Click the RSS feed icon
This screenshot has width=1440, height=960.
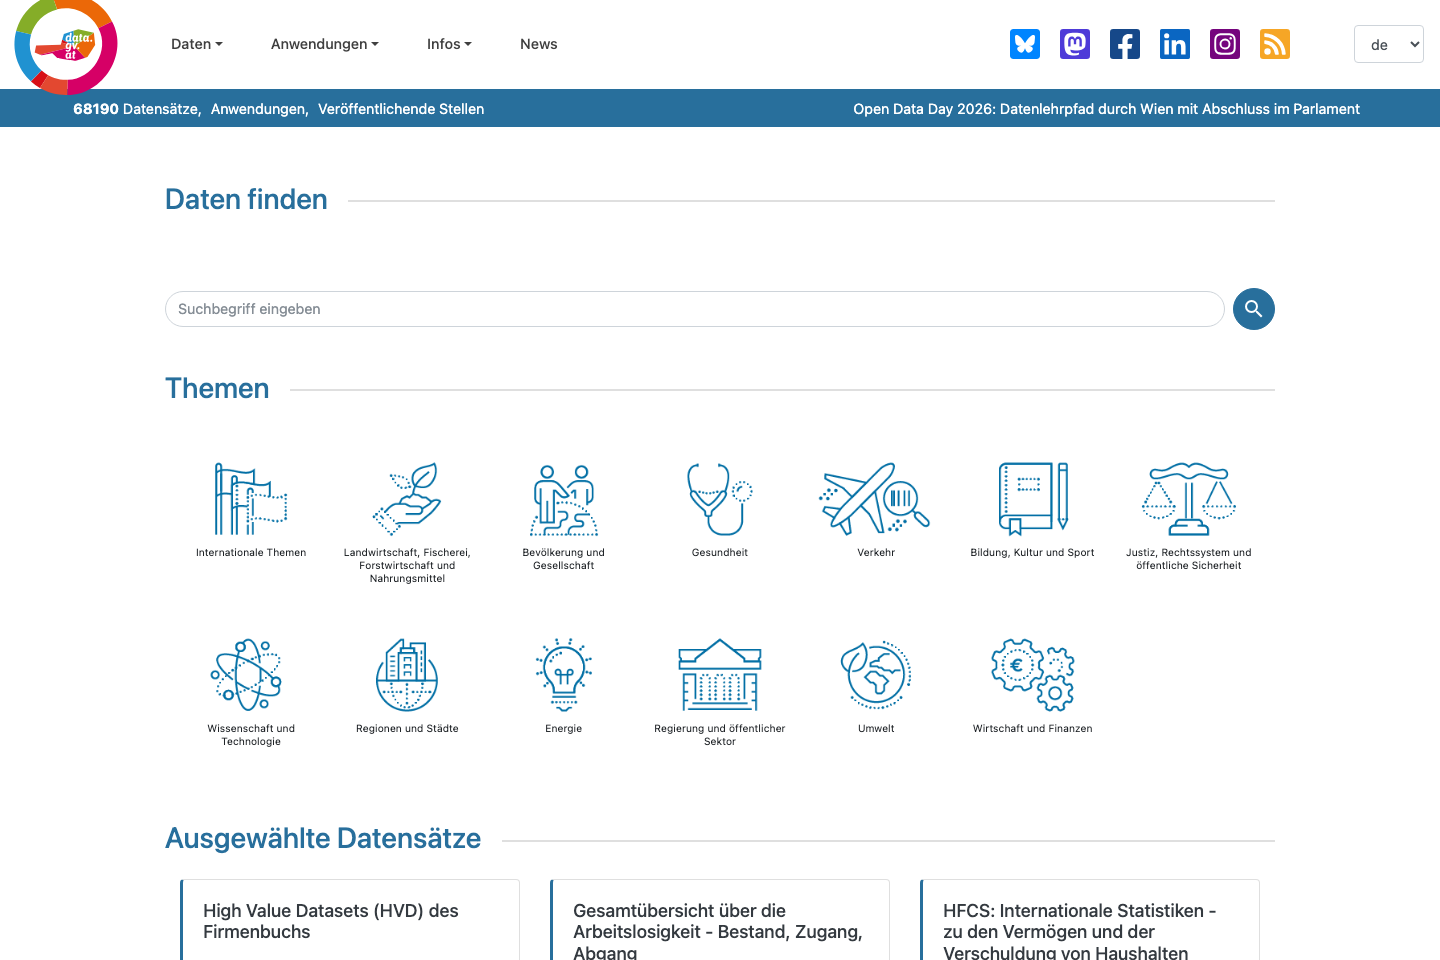[x=1274, y=44]
